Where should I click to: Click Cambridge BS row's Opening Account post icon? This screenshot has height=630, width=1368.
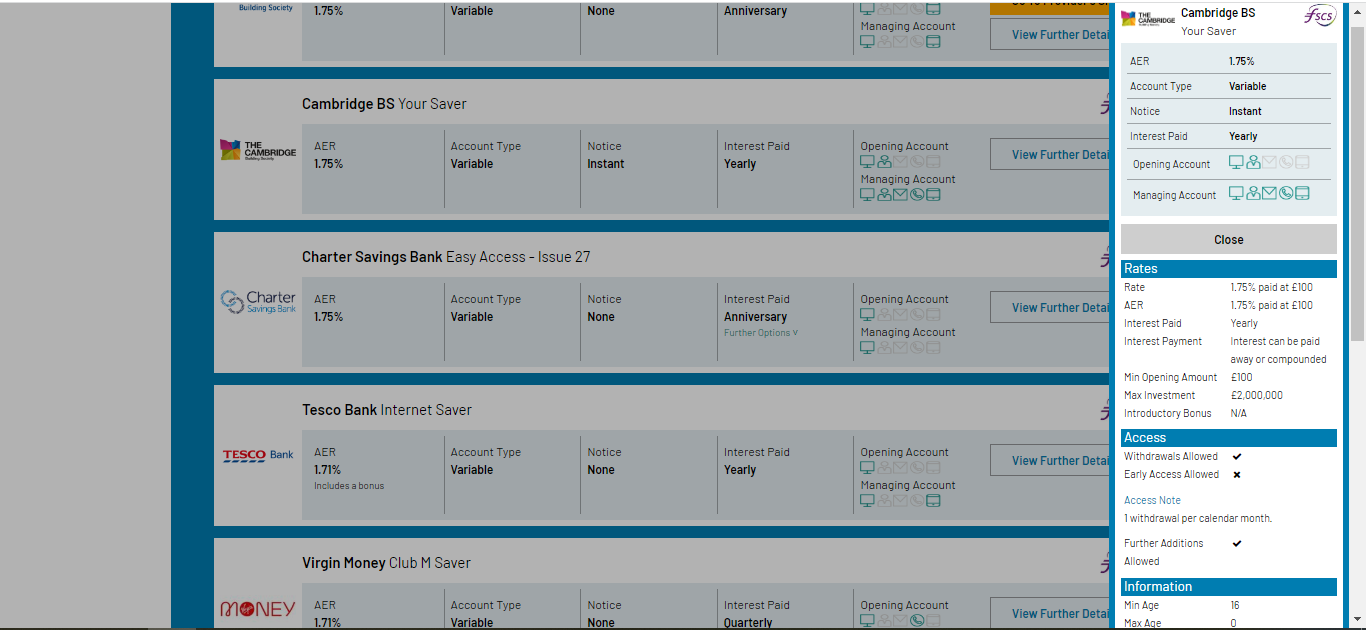pos(900,161)
